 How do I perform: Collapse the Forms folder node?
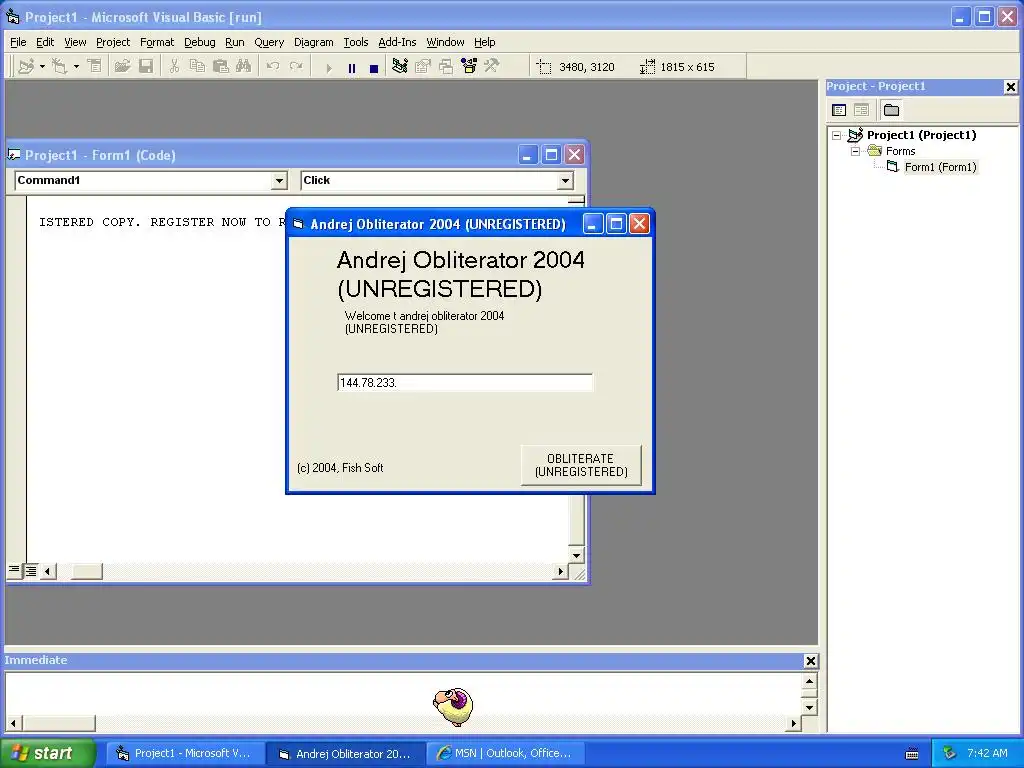pyautogui.click(x=855, y=152)
